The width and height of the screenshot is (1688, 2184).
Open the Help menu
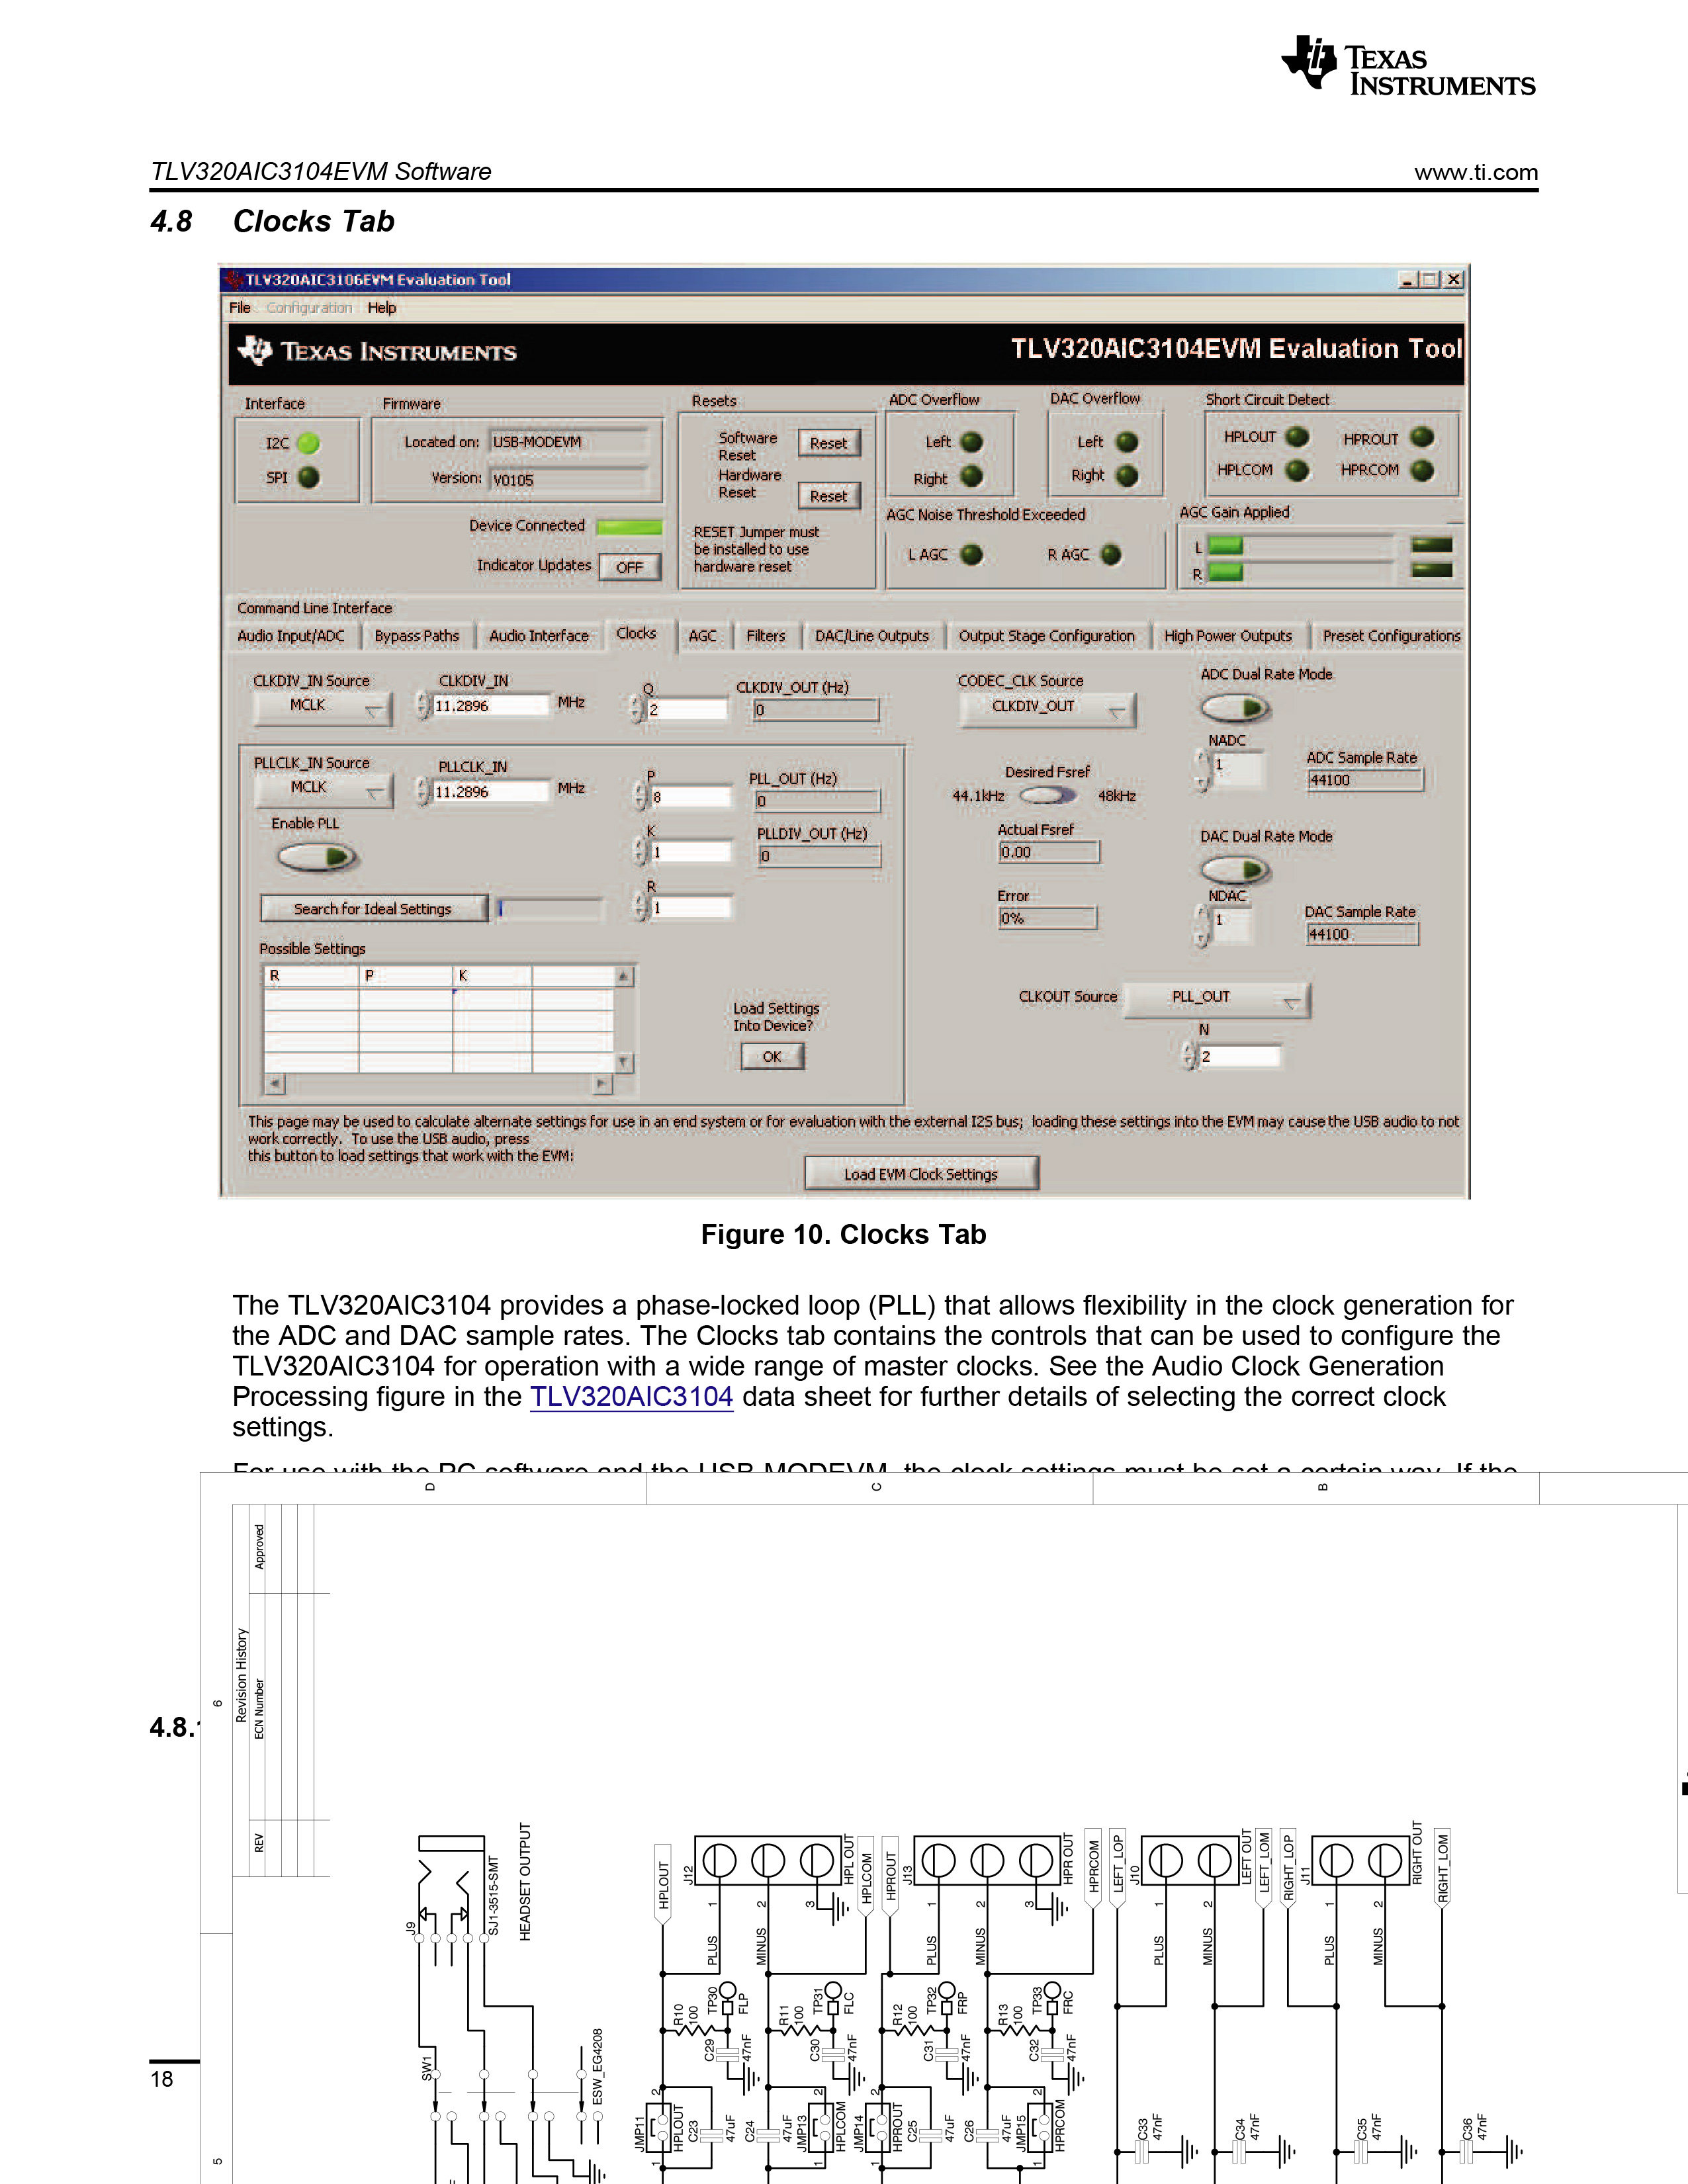tap(381, 308)
